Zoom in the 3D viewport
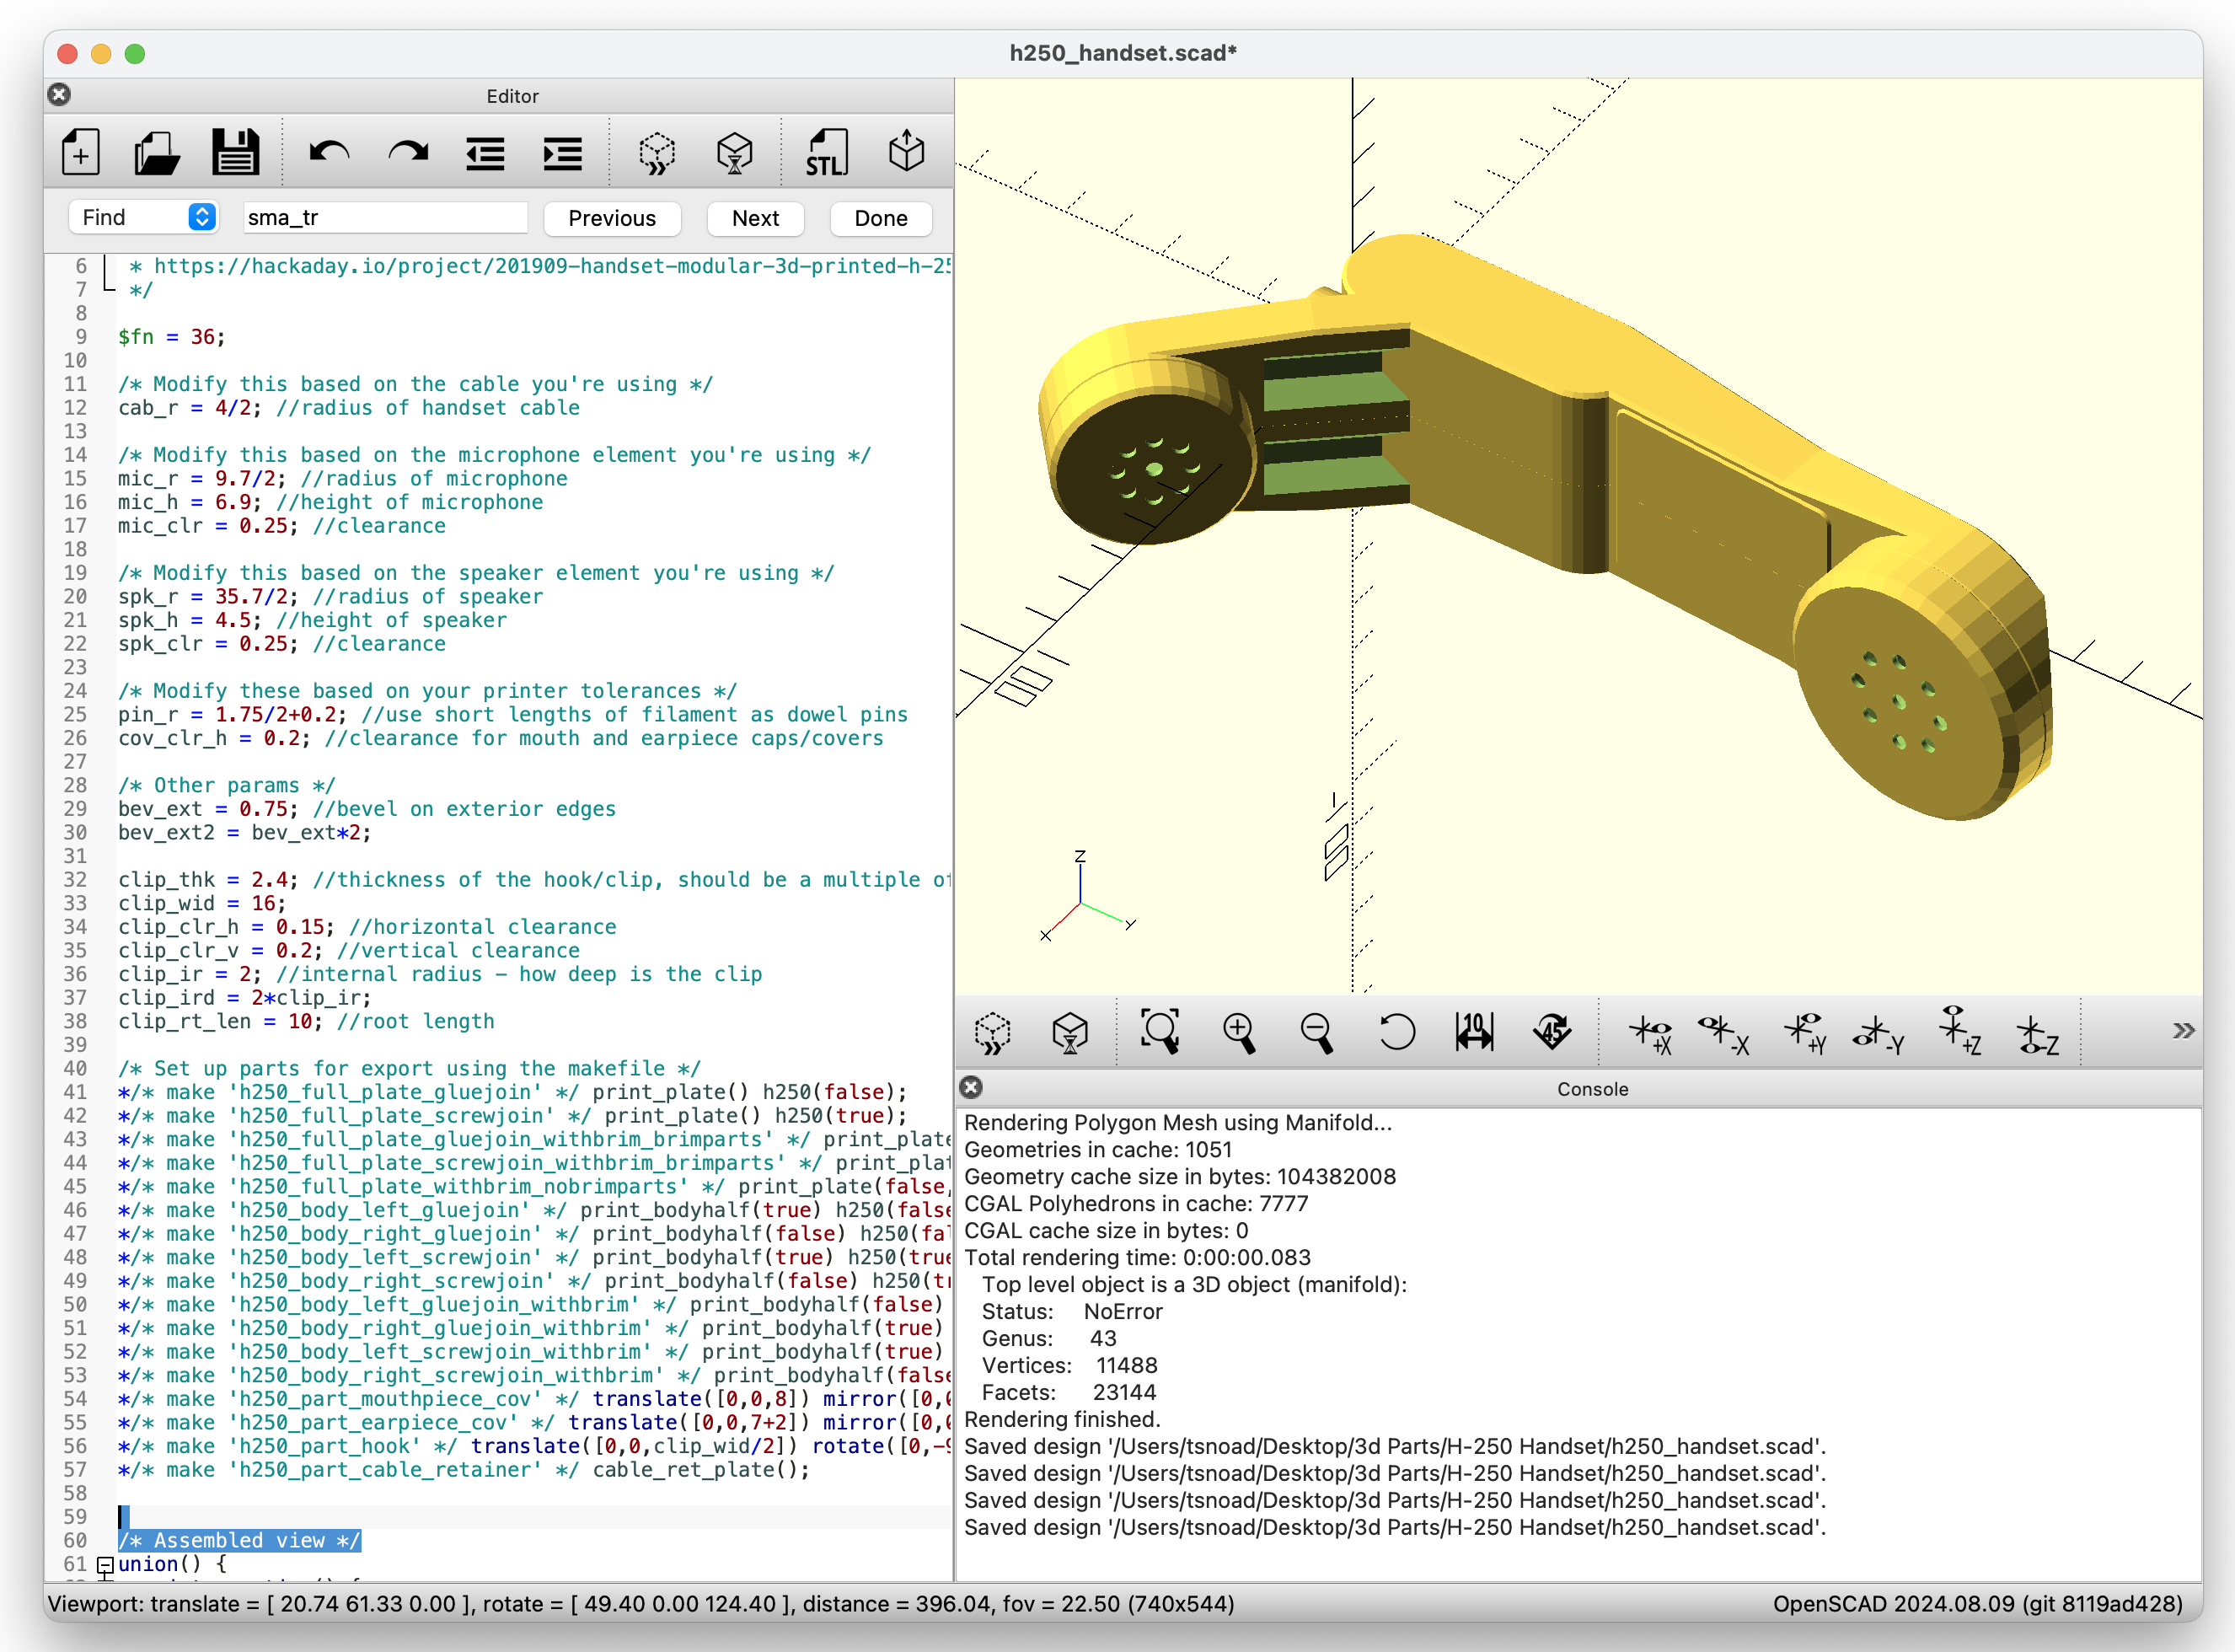 point(1238,1031)
